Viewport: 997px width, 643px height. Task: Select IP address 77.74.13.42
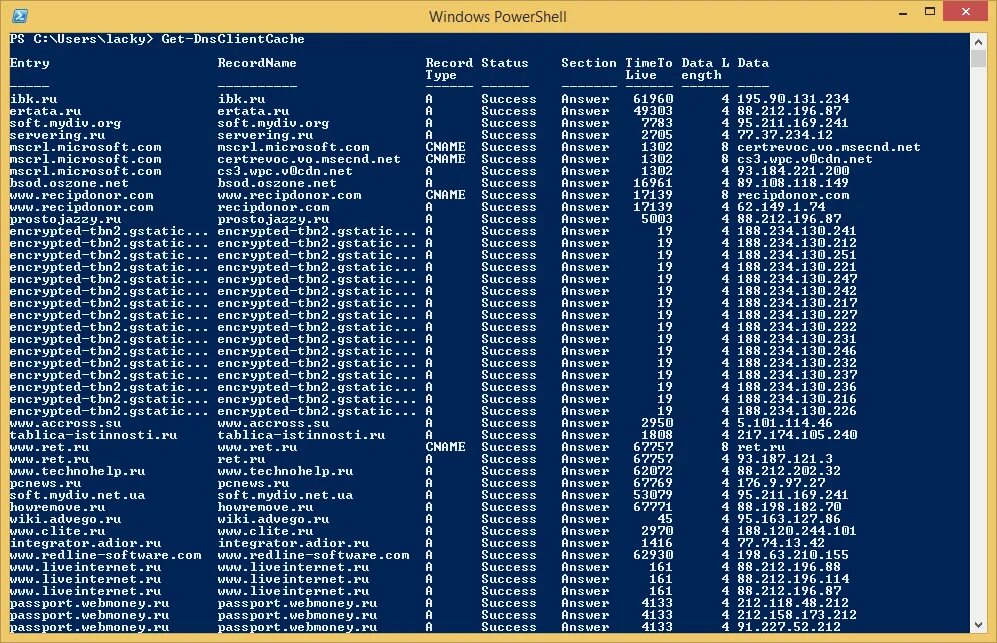(781, 544)
